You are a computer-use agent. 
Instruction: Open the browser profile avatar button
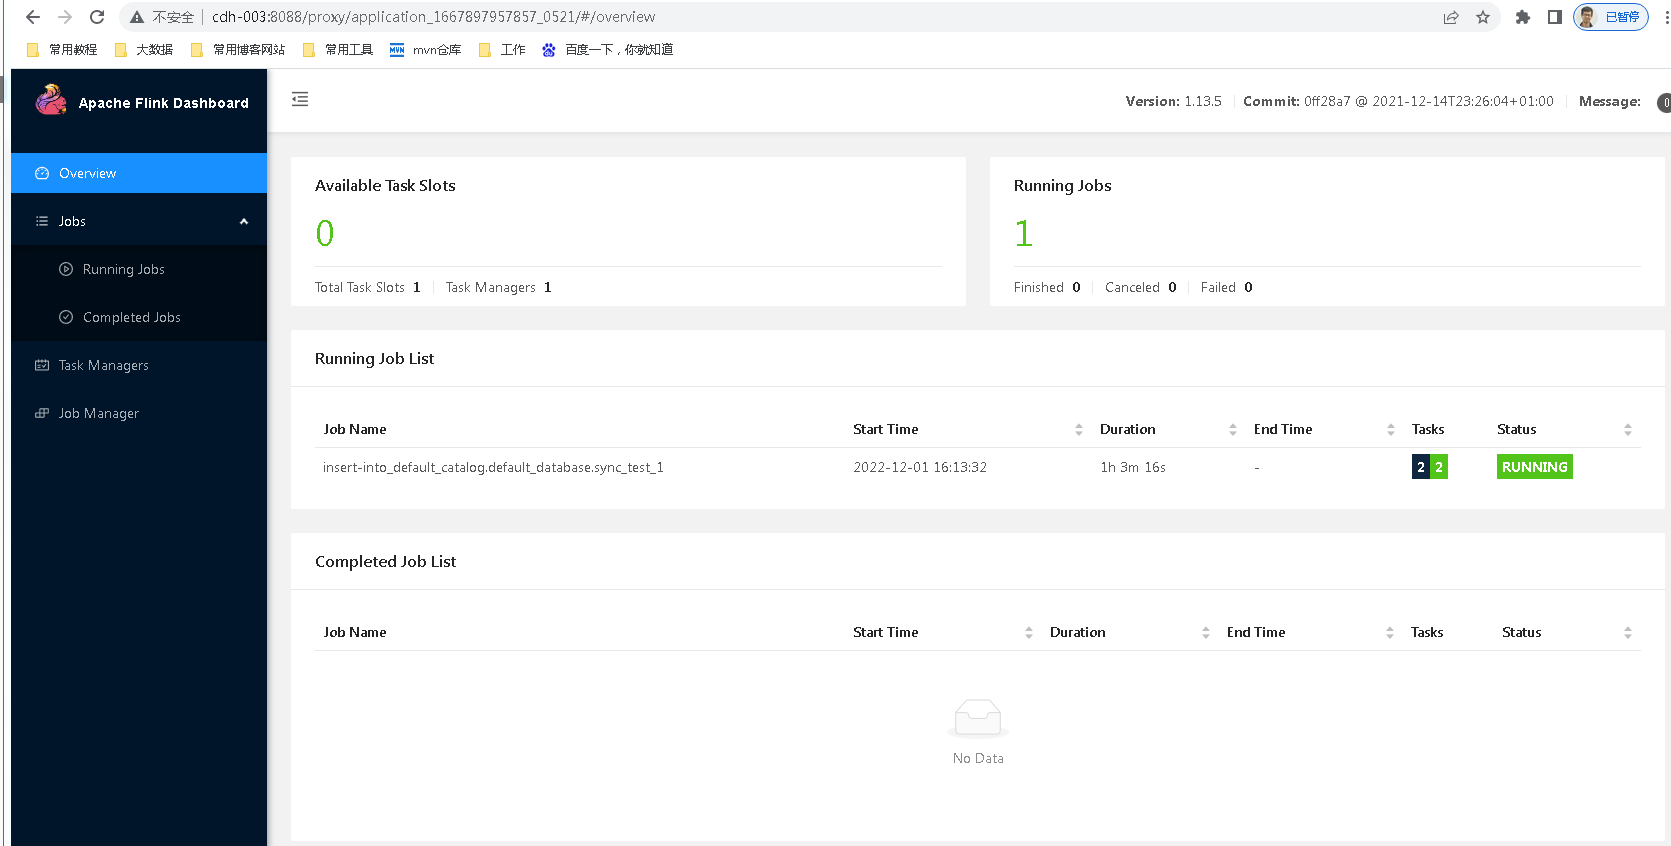[x=1610, y=17]
